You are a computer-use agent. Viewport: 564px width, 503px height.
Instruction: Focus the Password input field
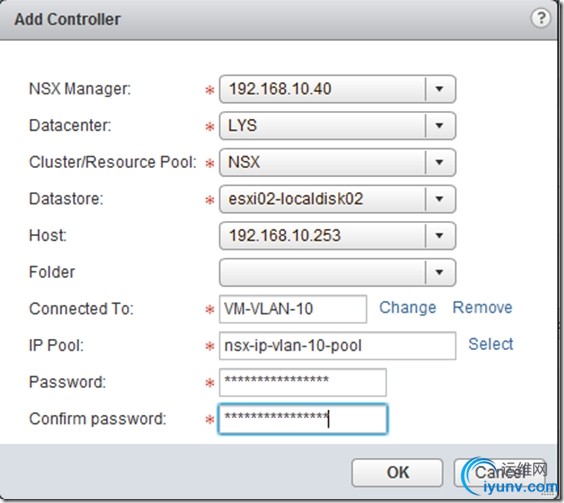tap(303, 382)
